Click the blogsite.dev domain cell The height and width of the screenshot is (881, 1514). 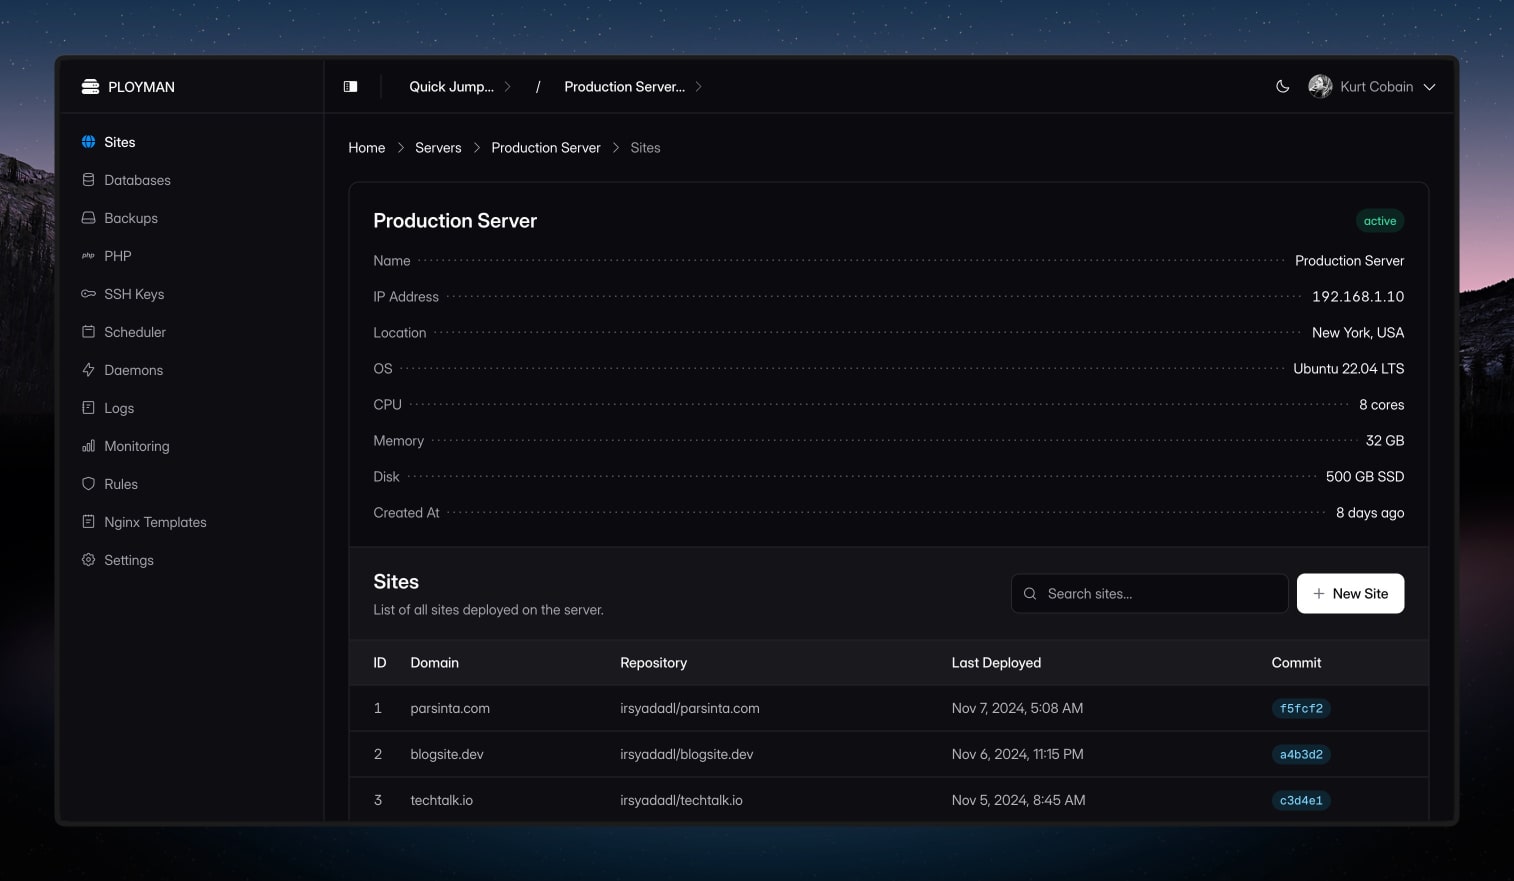pyautogui.click(x=447, y=755)
